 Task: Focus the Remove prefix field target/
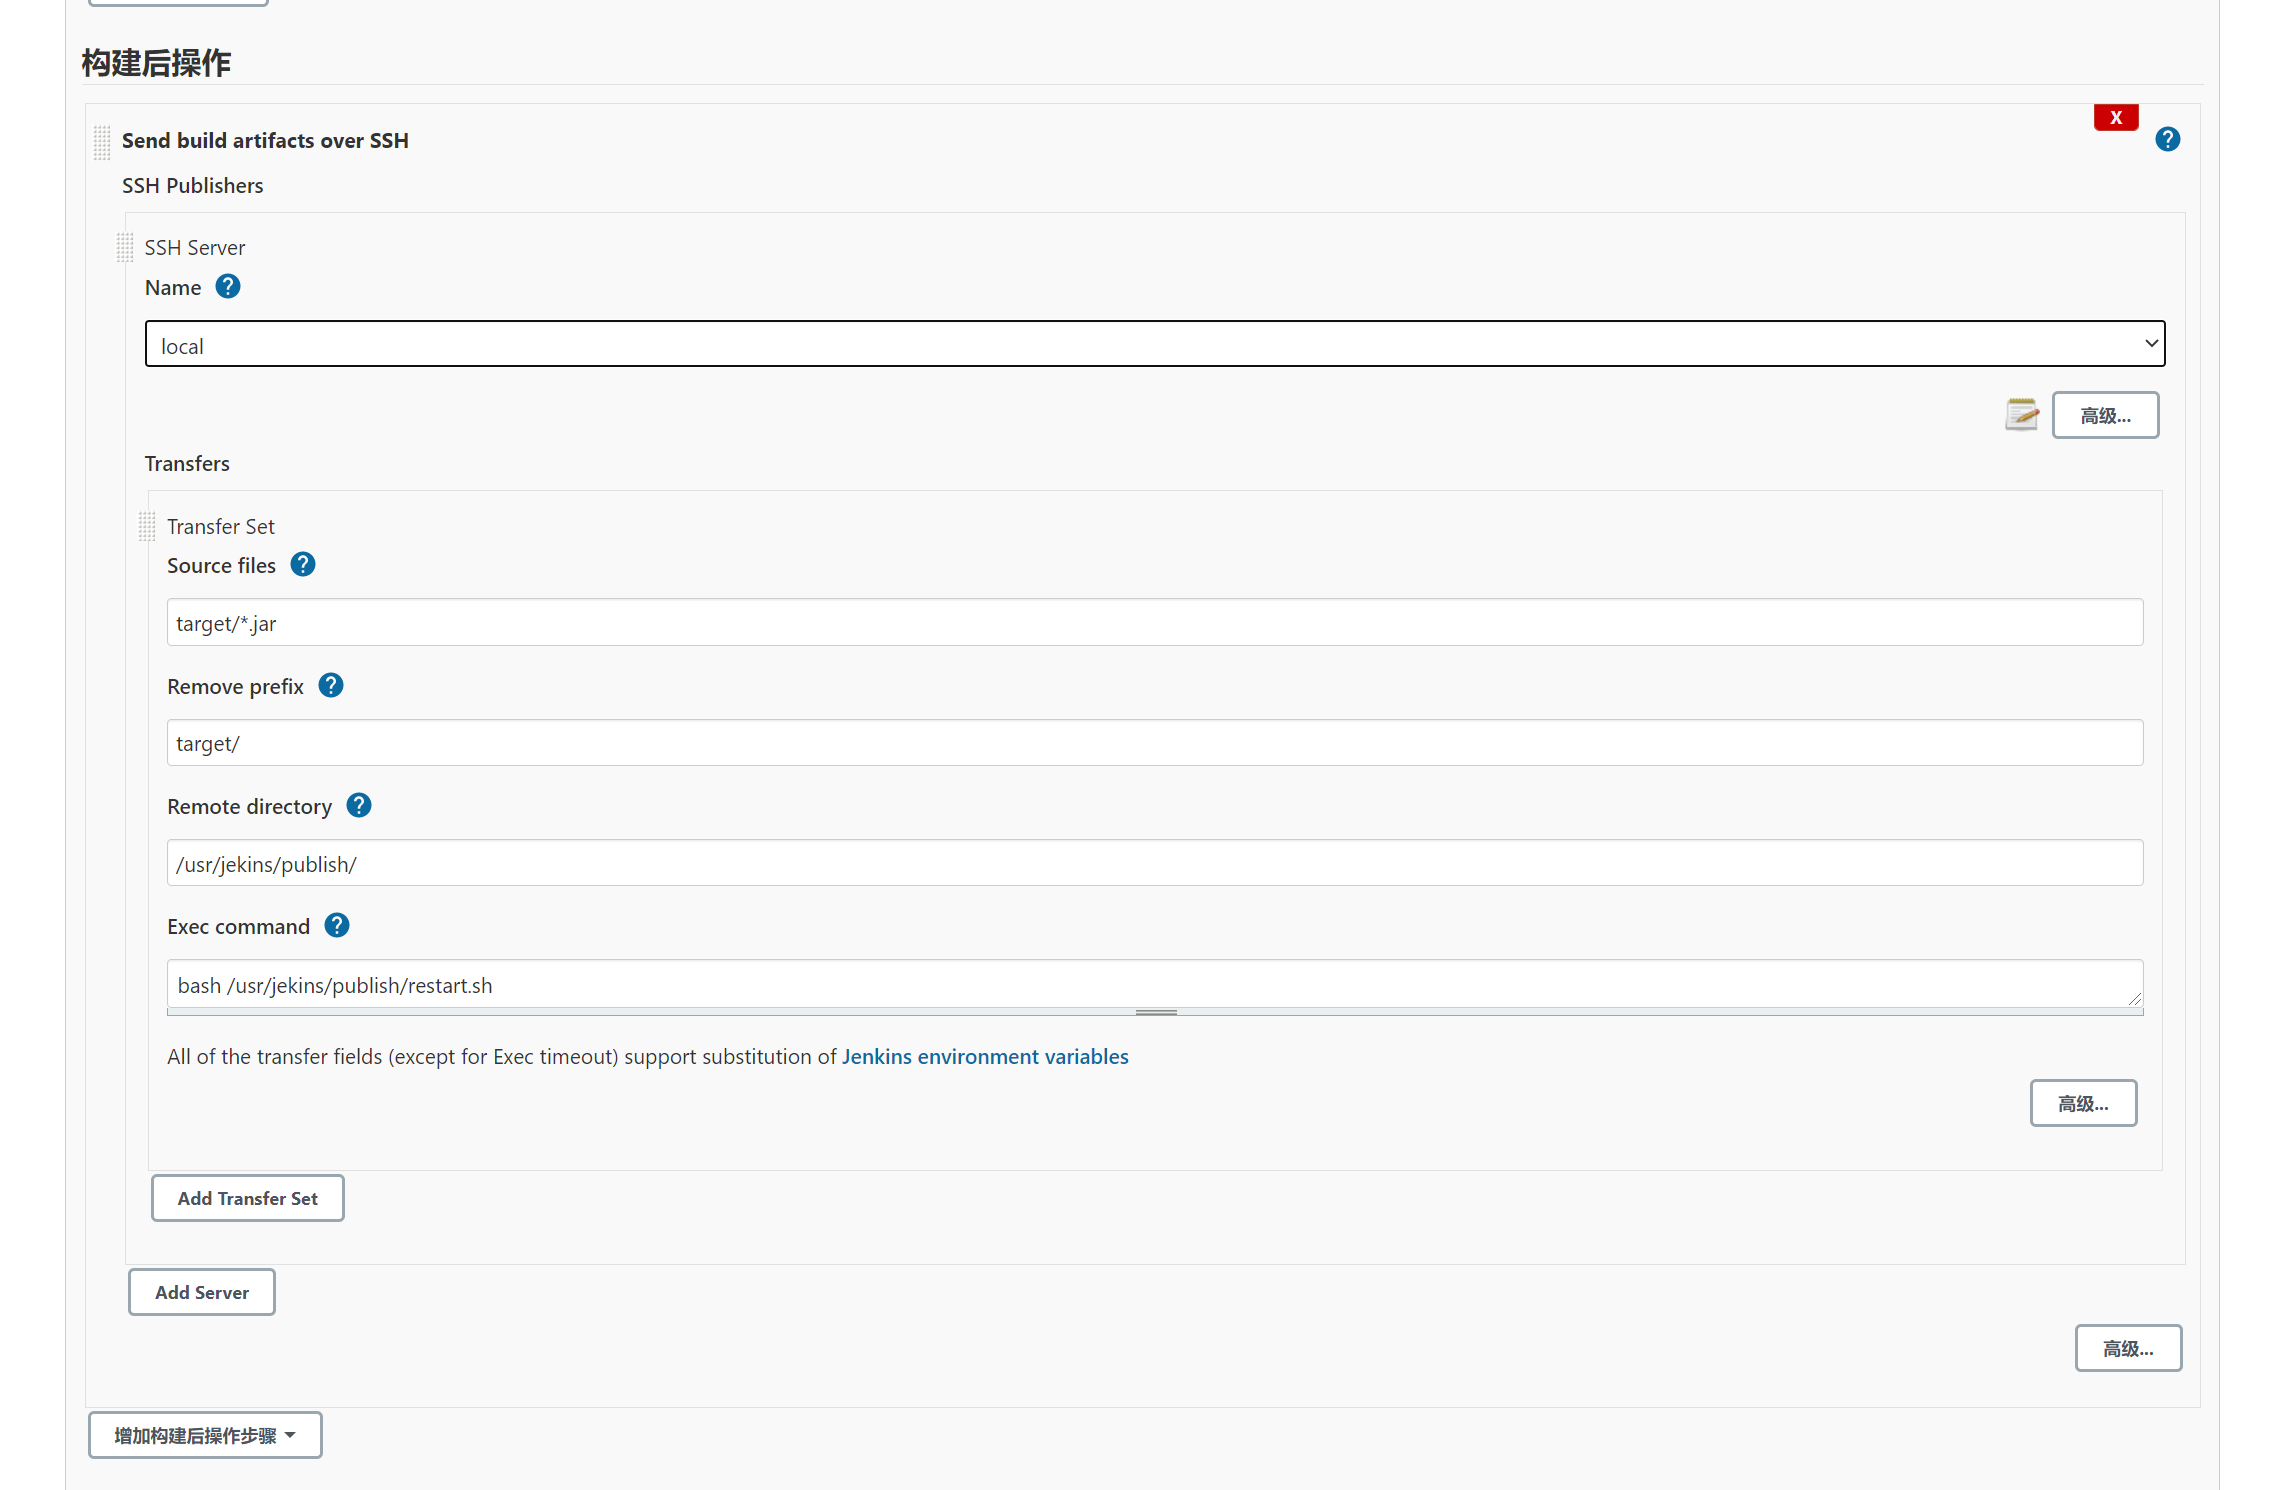(x=1155, y=743)
